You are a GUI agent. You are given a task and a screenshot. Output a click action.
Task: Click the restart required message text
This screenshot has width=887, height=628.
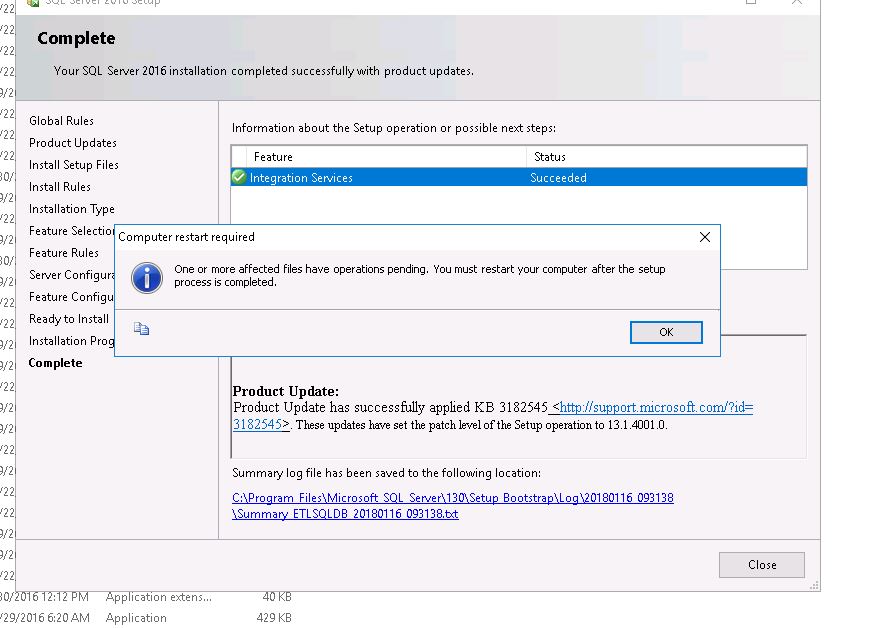click(420, 275)
